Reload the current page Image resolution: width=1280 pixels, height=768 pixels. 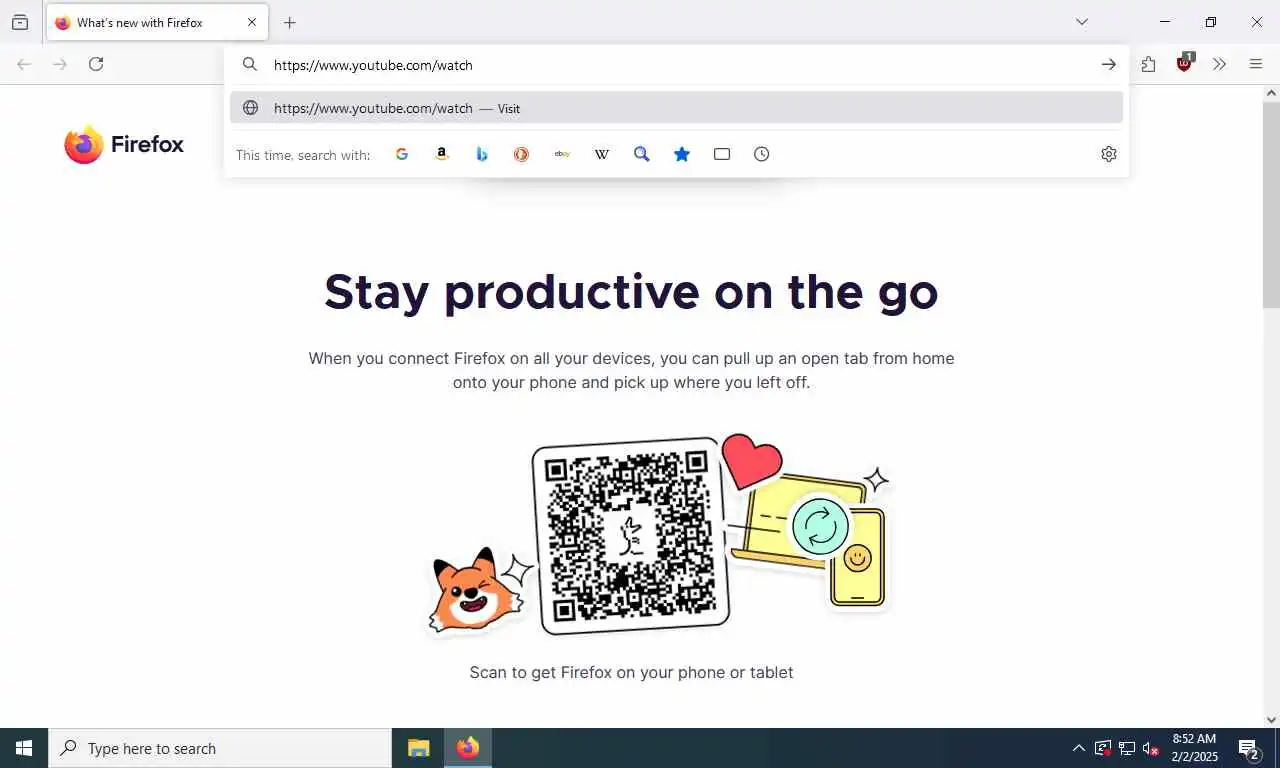(x=96, y=64)
